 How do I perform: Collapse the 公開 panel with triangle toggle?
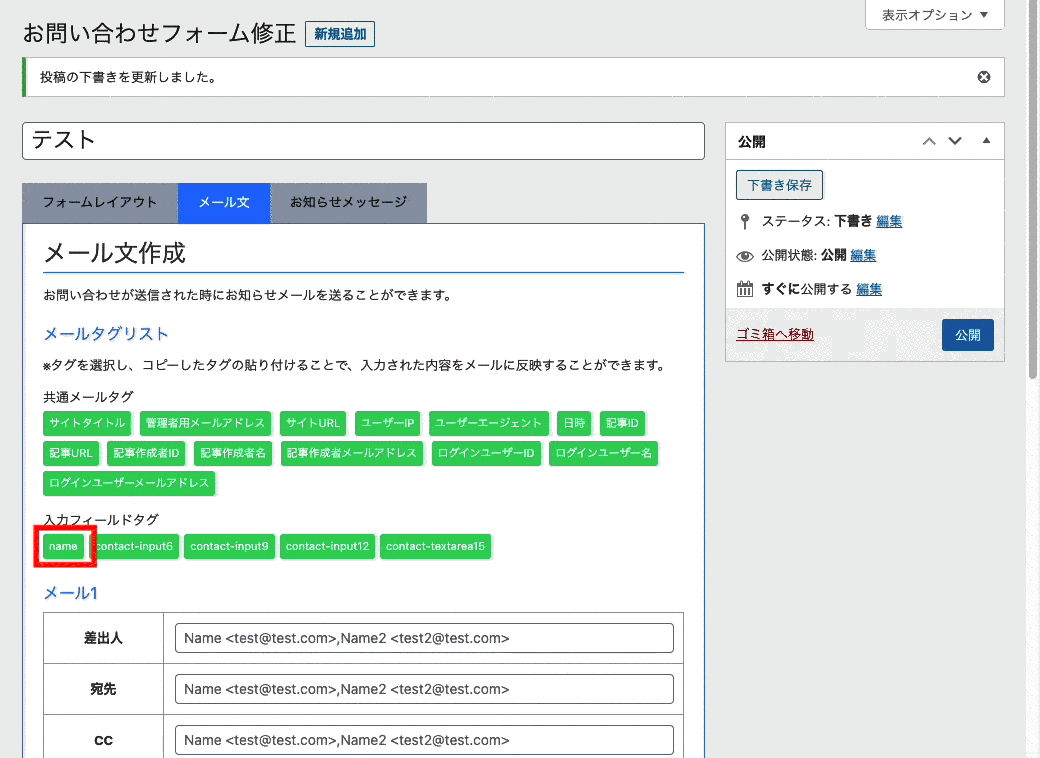(x=986, y=142)
